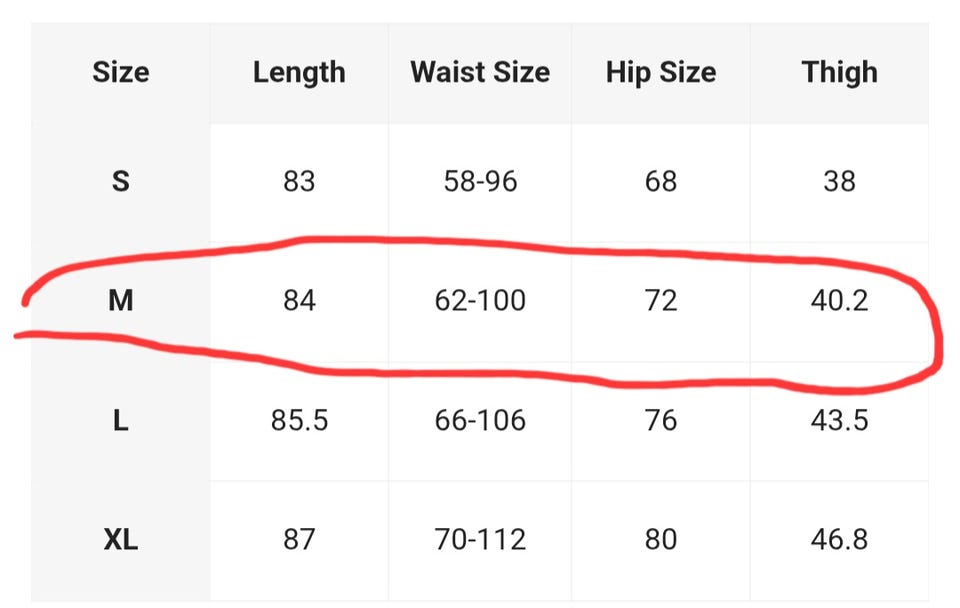Click the Size column header
The image size is (960, 608).
pyautogui.click(x=120, y=73)
